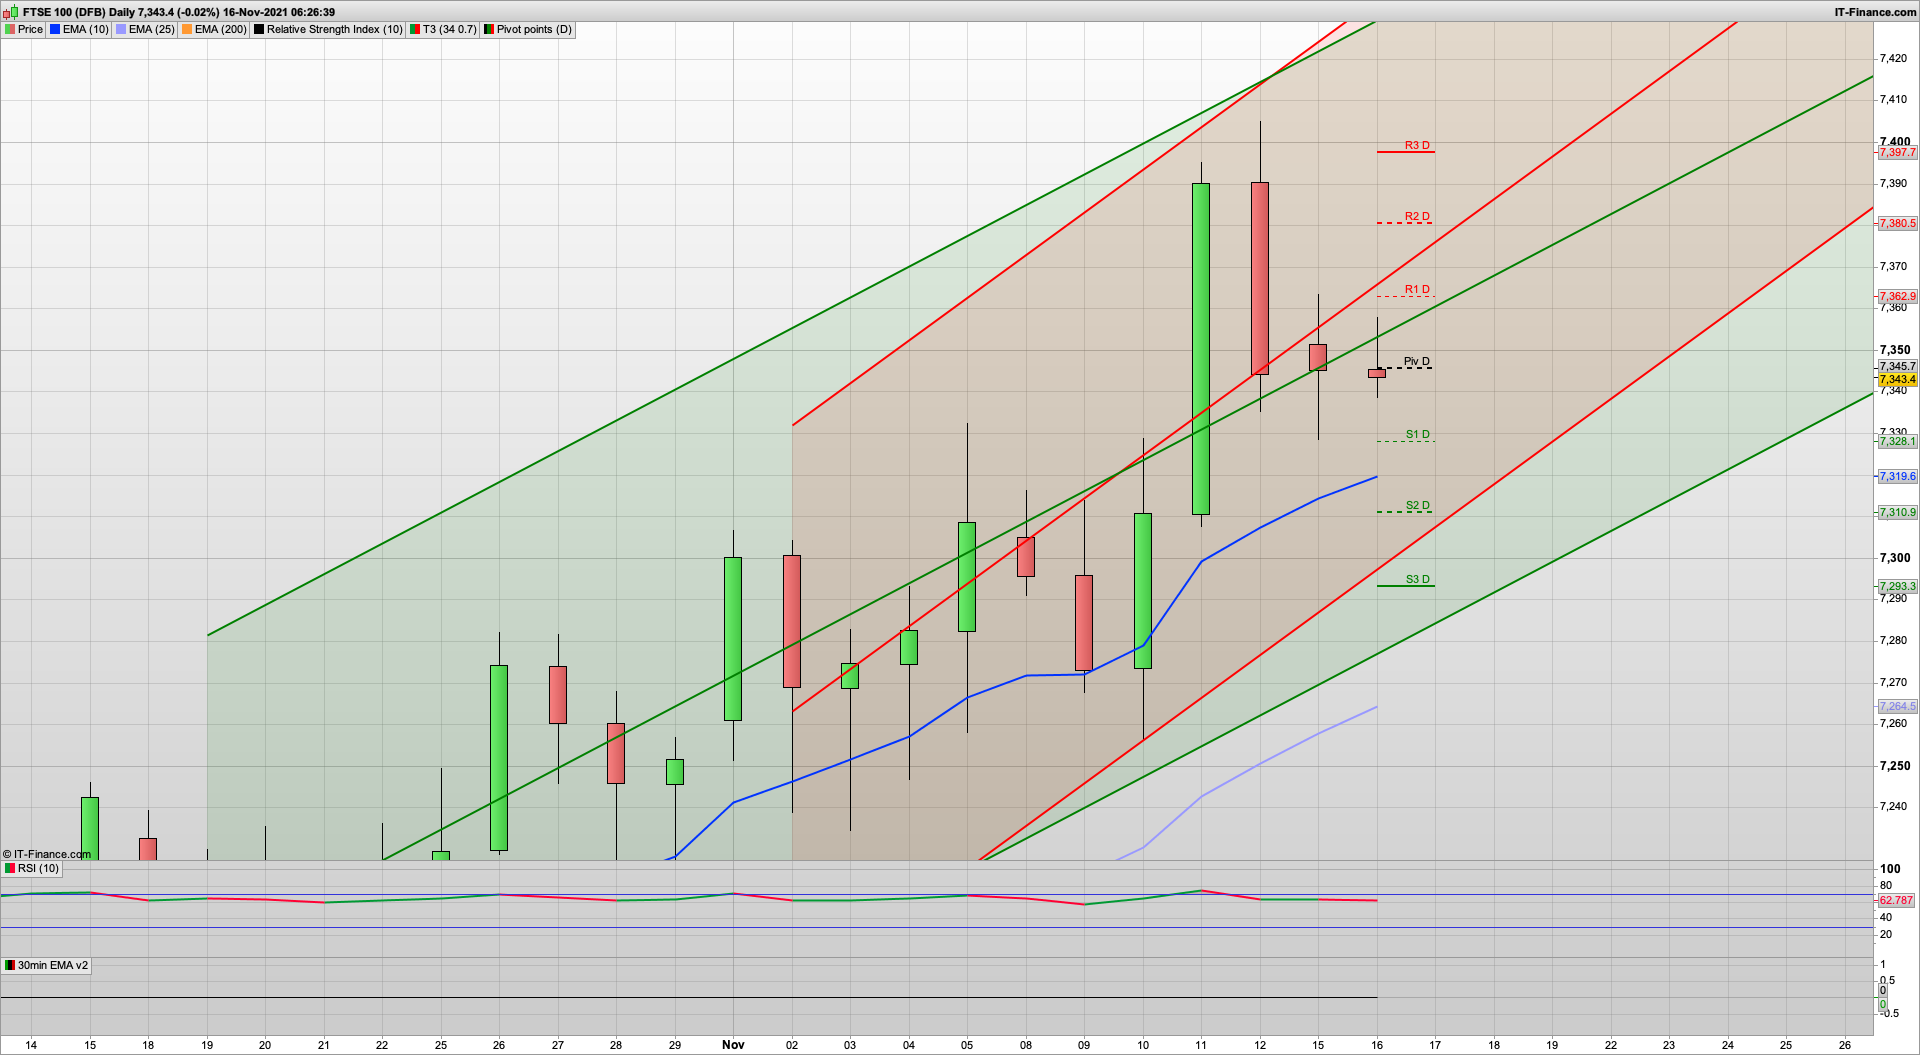Select the Price legend item
Screen dimensions: 1920x1055
(x=24, y=29)
